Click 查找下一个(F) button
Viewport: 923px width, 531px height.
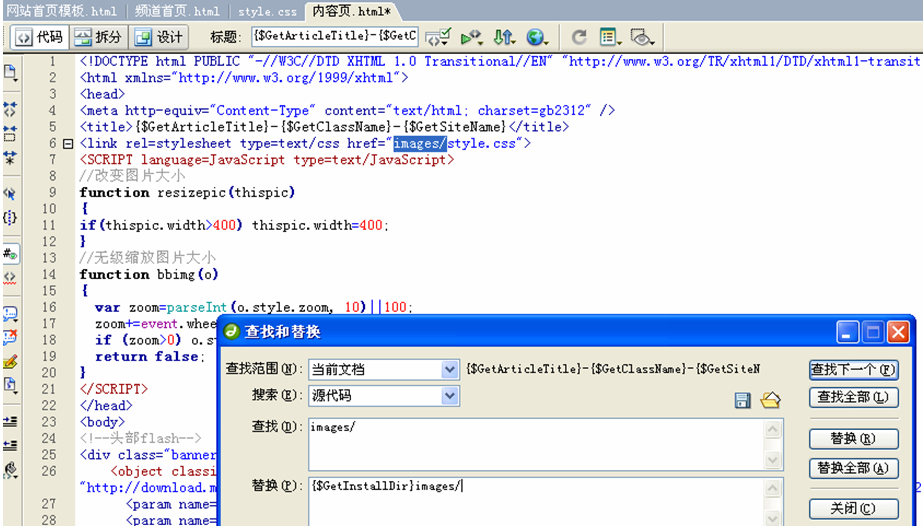click(854, 370)
